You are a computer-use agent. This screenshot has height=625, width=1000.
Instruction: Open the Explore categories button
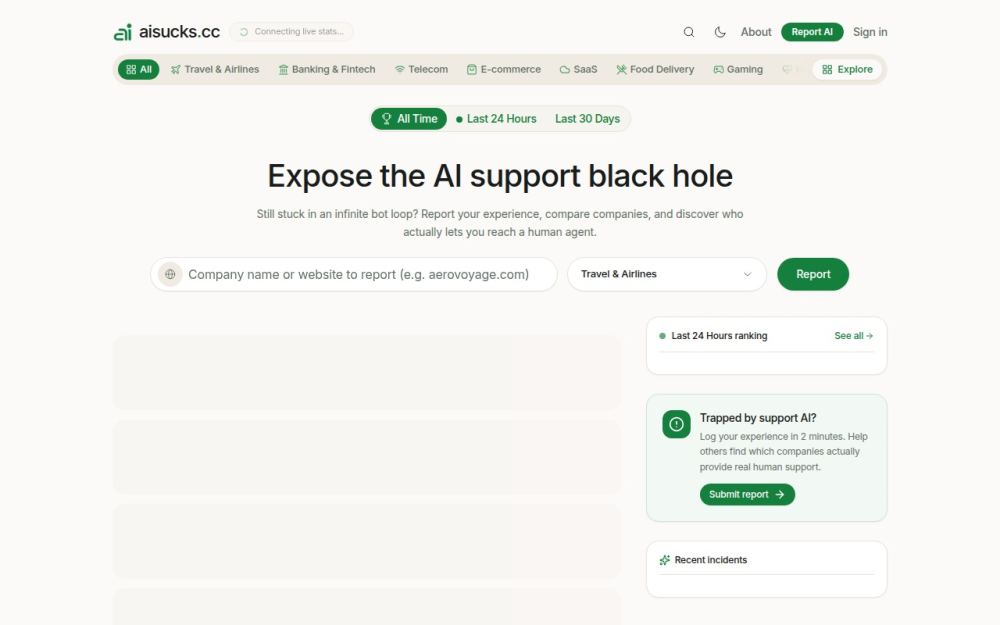(847, 70)
